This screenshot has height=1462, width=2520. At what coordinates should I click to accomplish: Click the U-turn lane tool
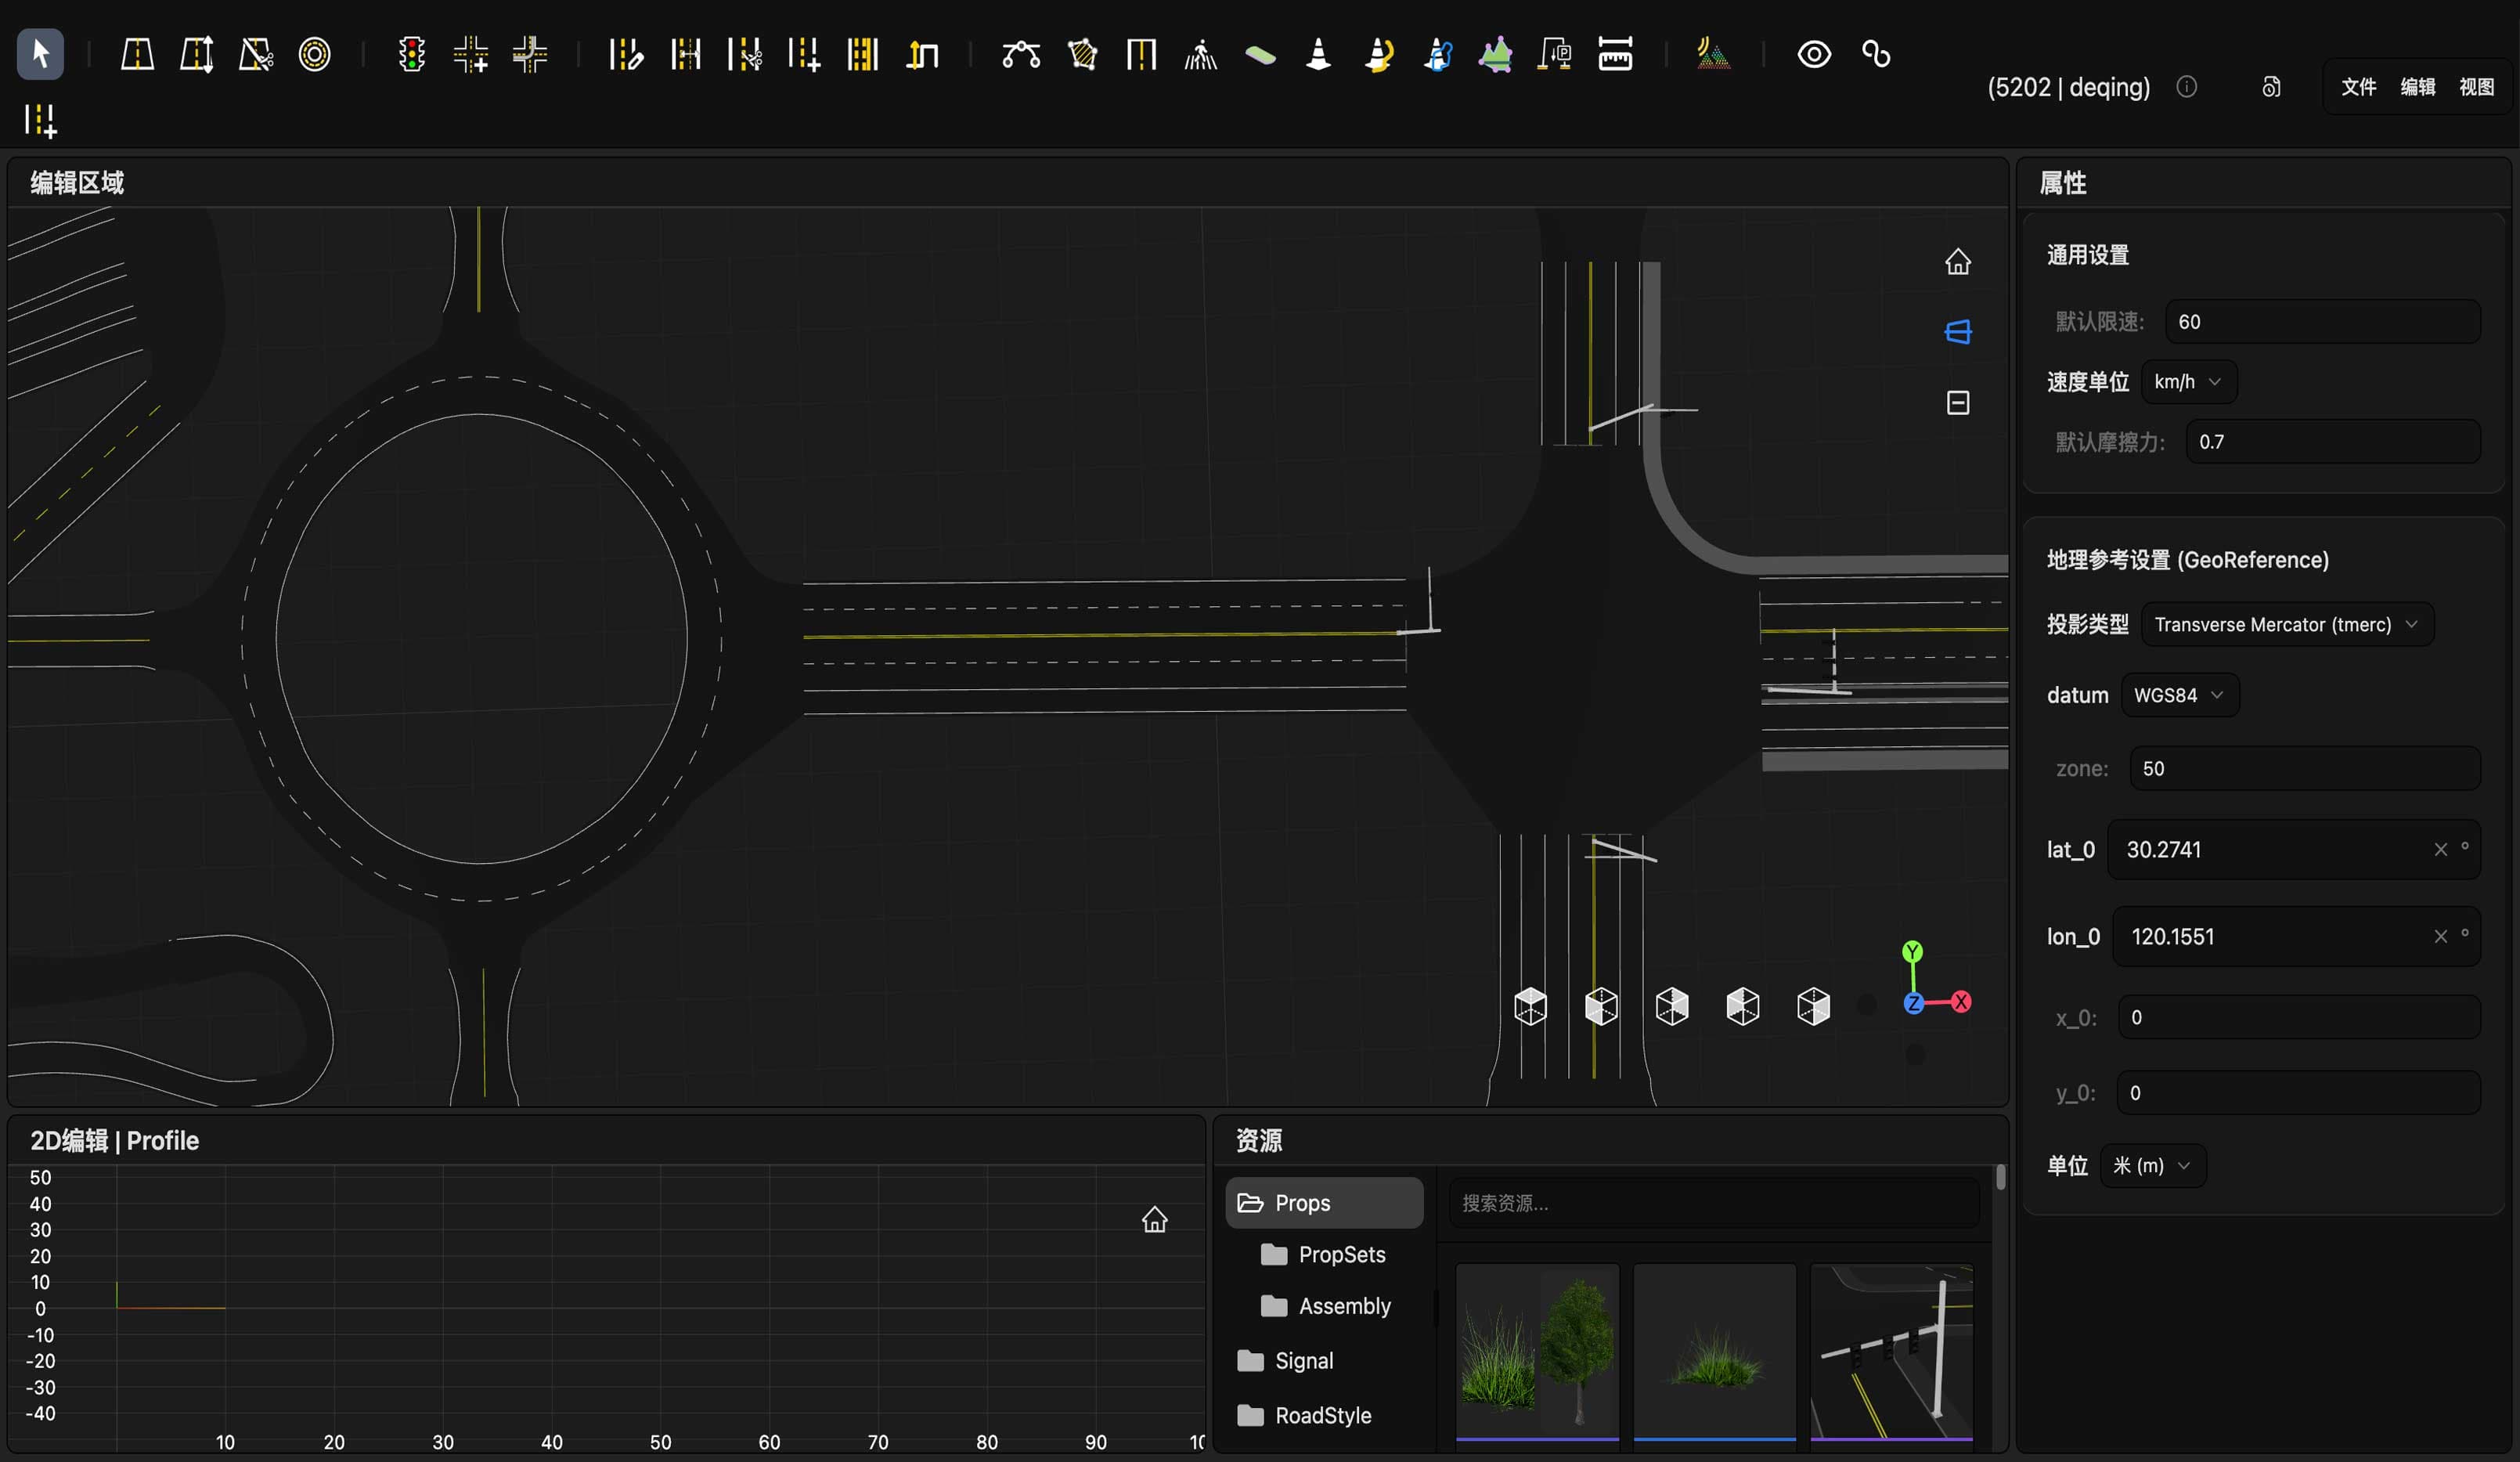pos(922,54)
